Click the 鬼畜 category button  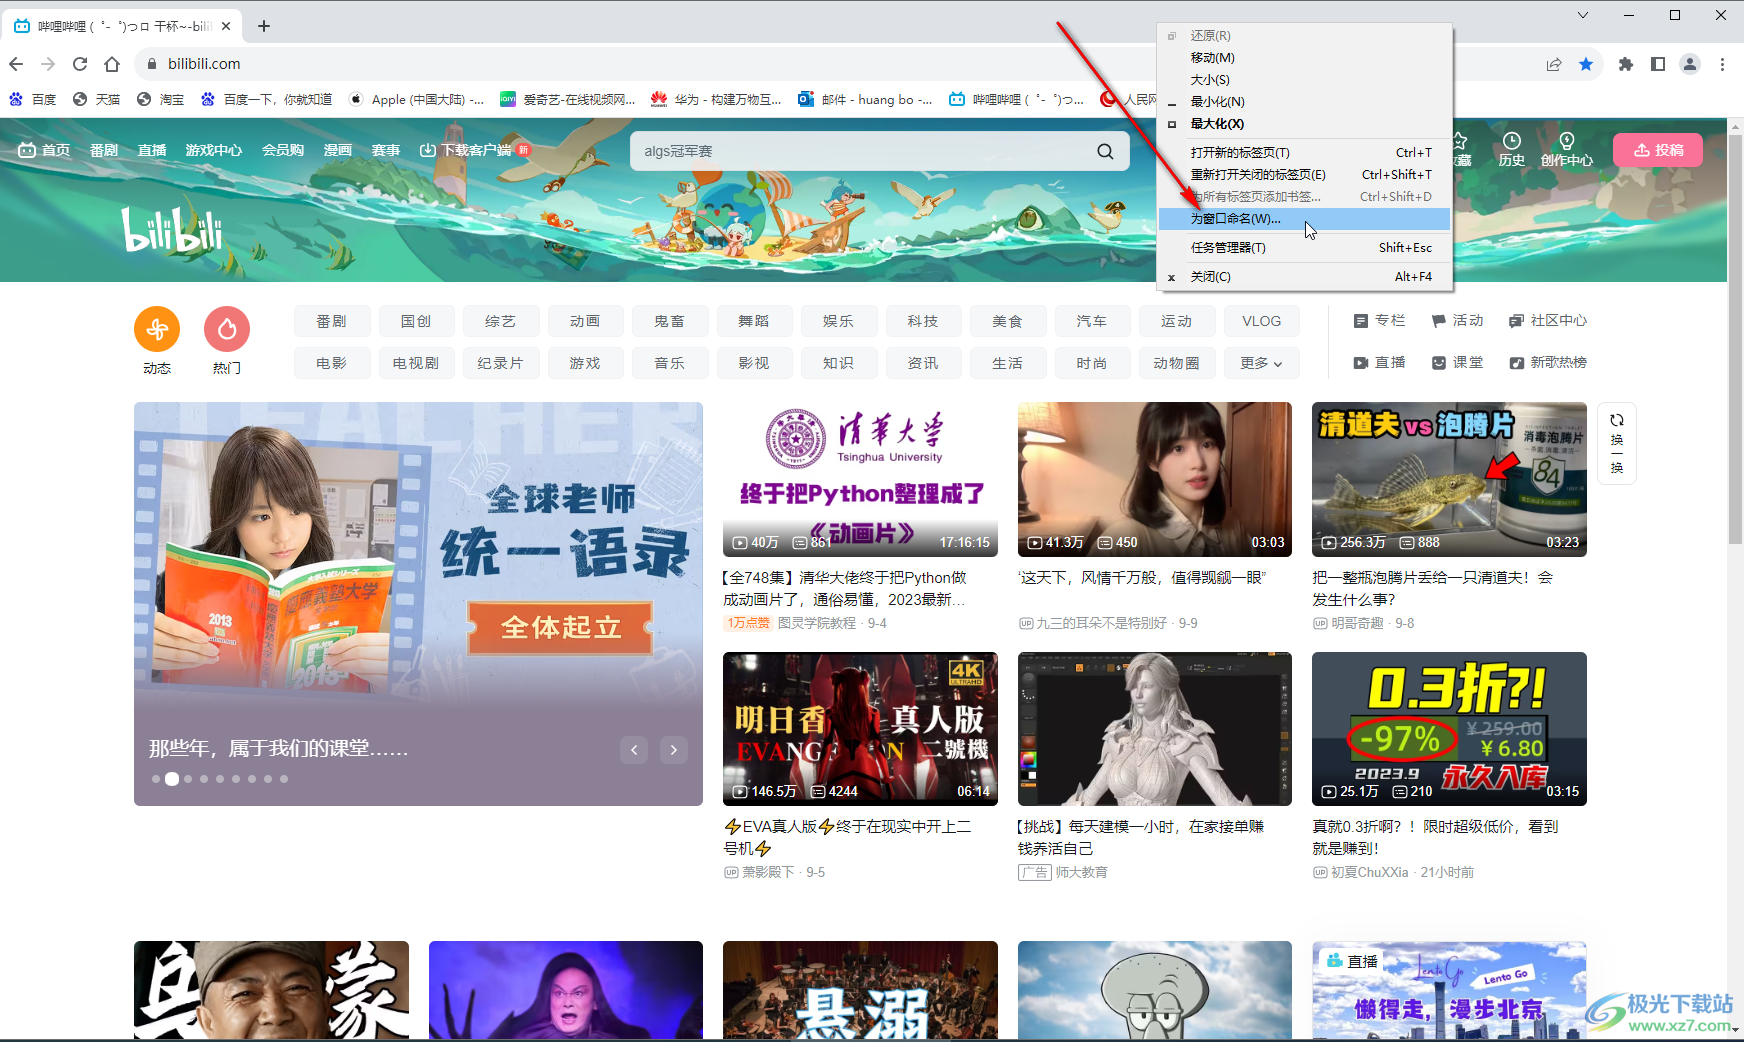point(669,321)
